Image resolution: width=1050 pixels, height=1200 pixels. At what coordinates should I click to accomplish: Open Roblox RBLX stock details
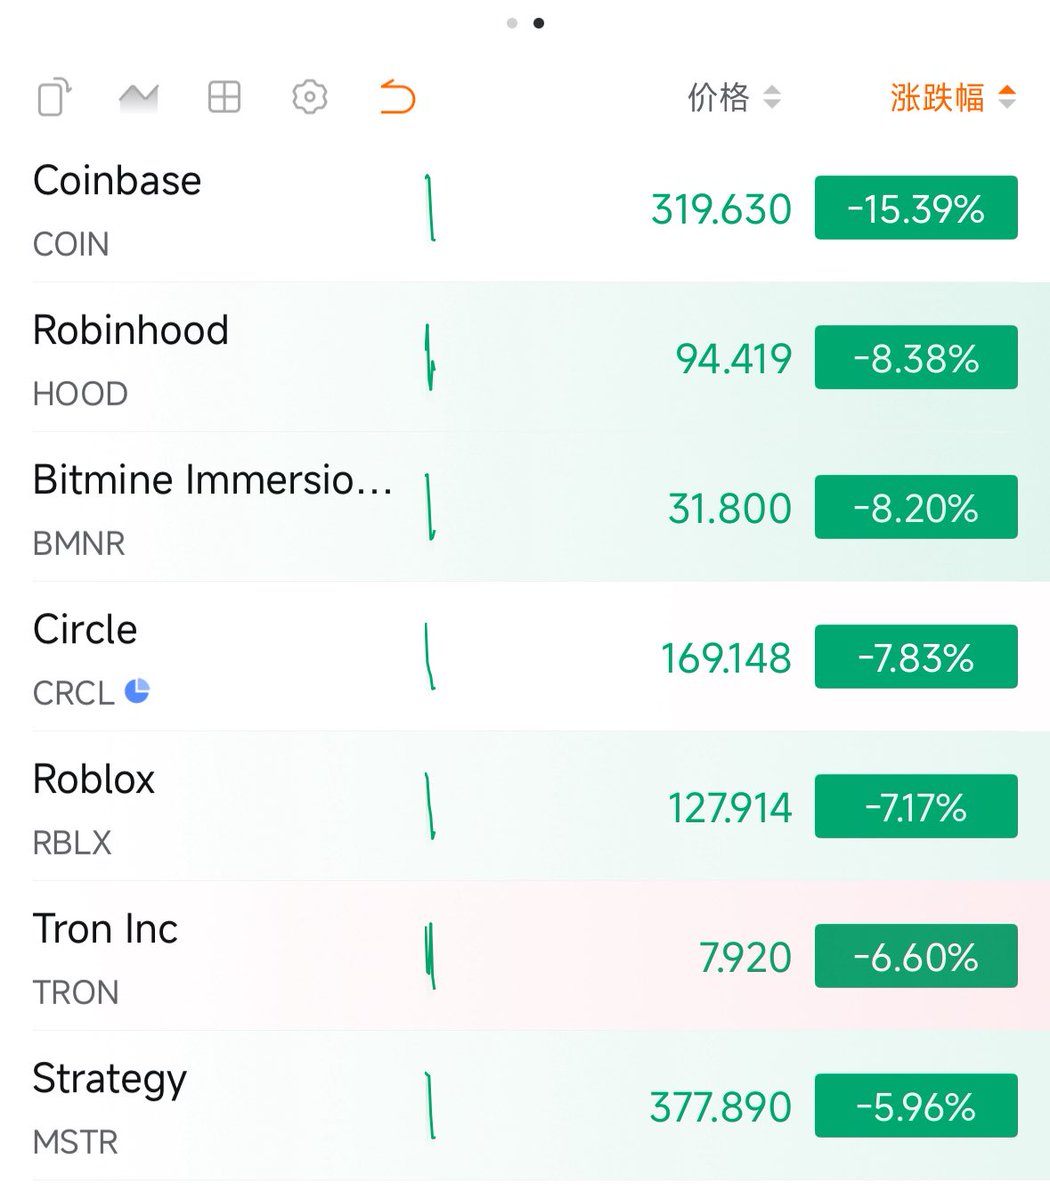[525, 806]
